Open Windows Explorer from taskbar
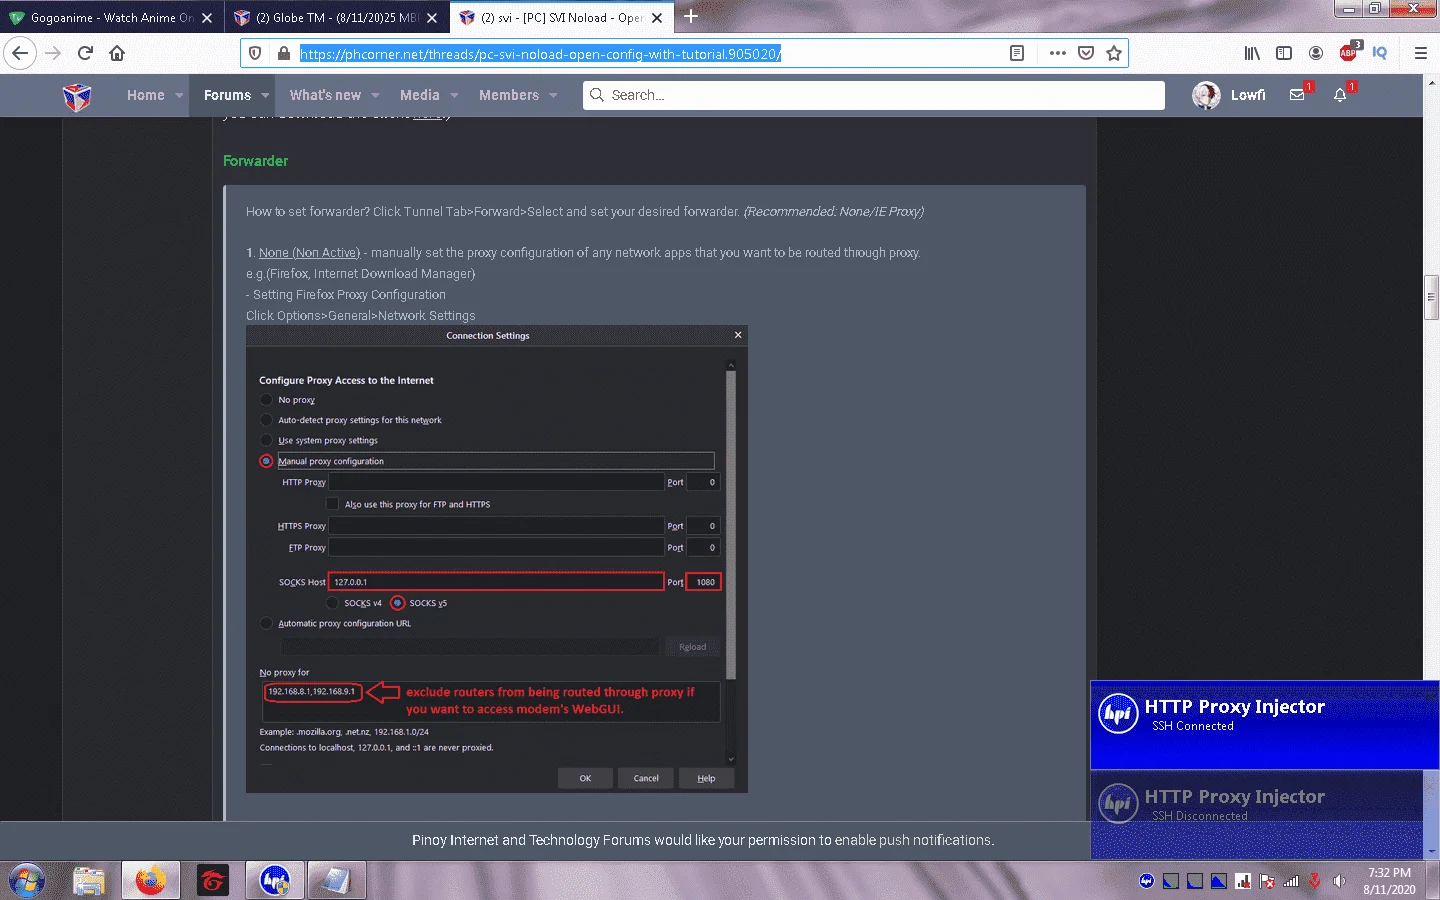 click(x=89, y=880)
